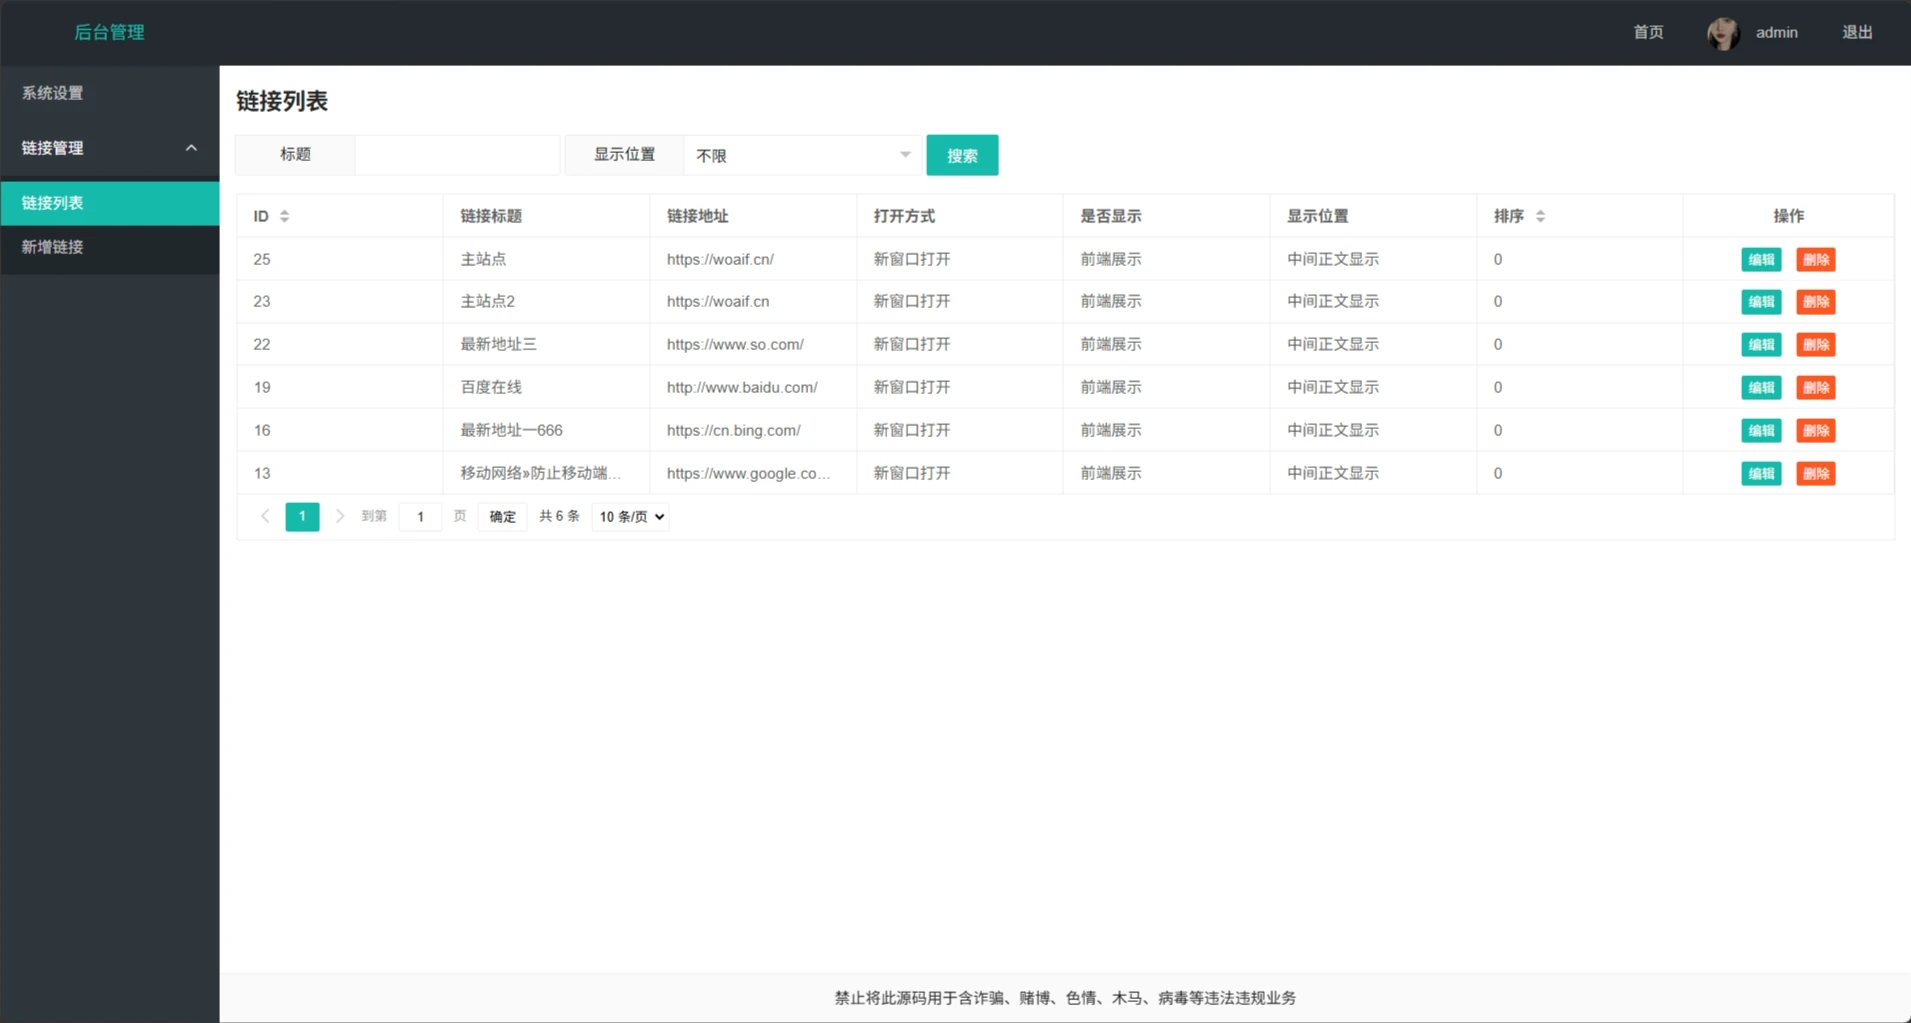Click the admin username
Image resolution: width=1911 pixels, height=1023 pixels.
click(1776, 32)
